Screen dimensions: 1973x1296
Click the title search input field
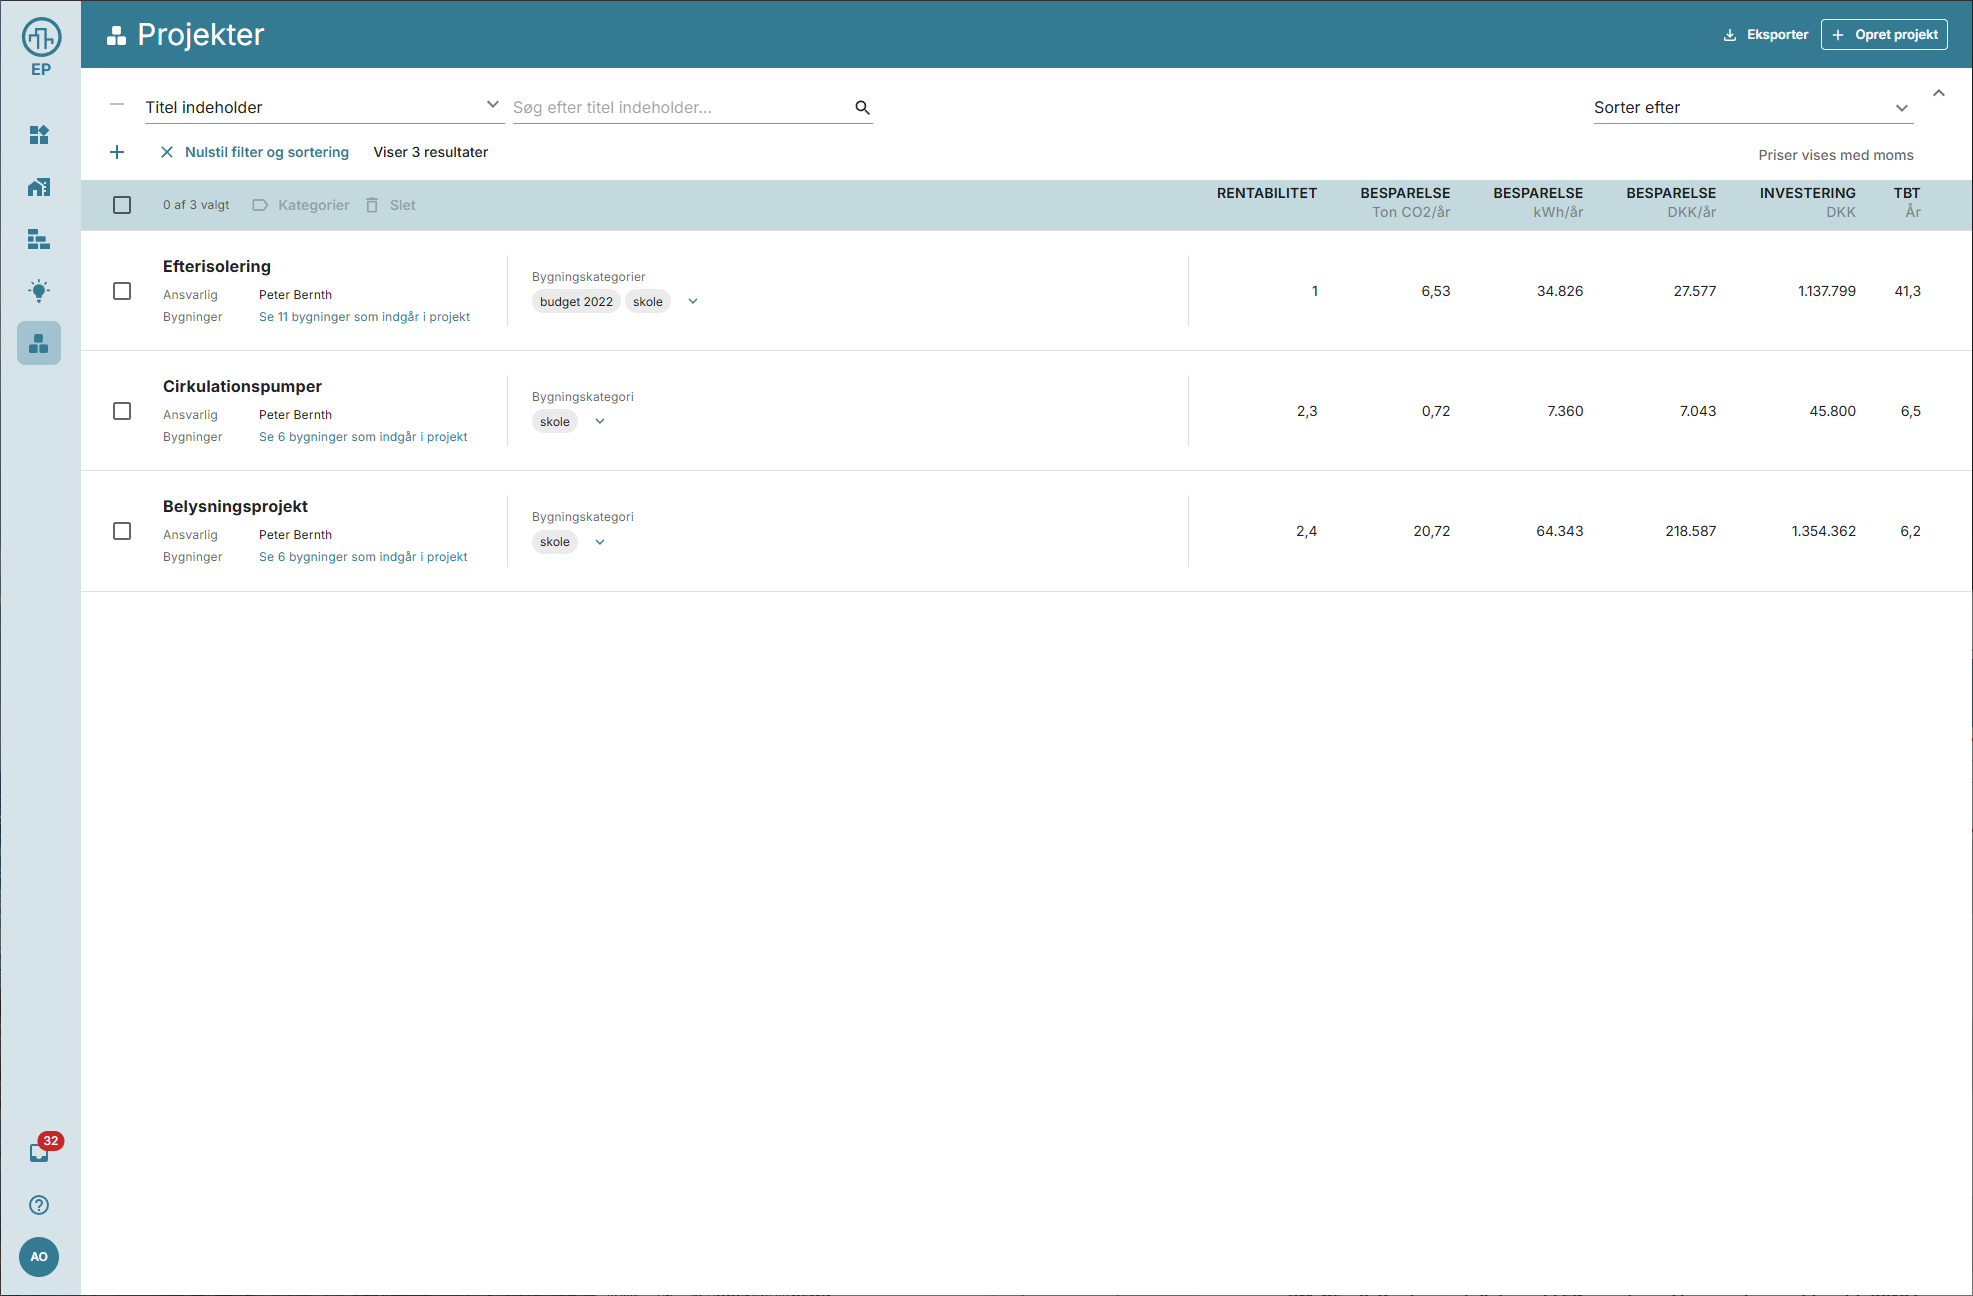(680, 107)
